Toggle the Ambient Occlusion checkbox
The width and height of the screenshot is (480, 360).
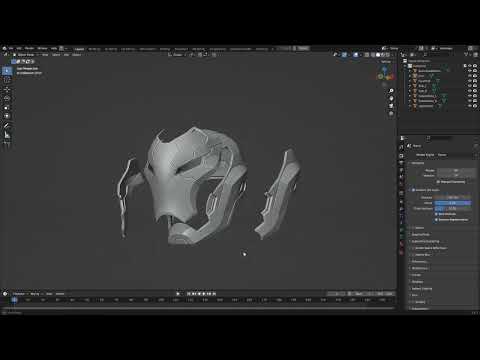[x=413, y=190]
